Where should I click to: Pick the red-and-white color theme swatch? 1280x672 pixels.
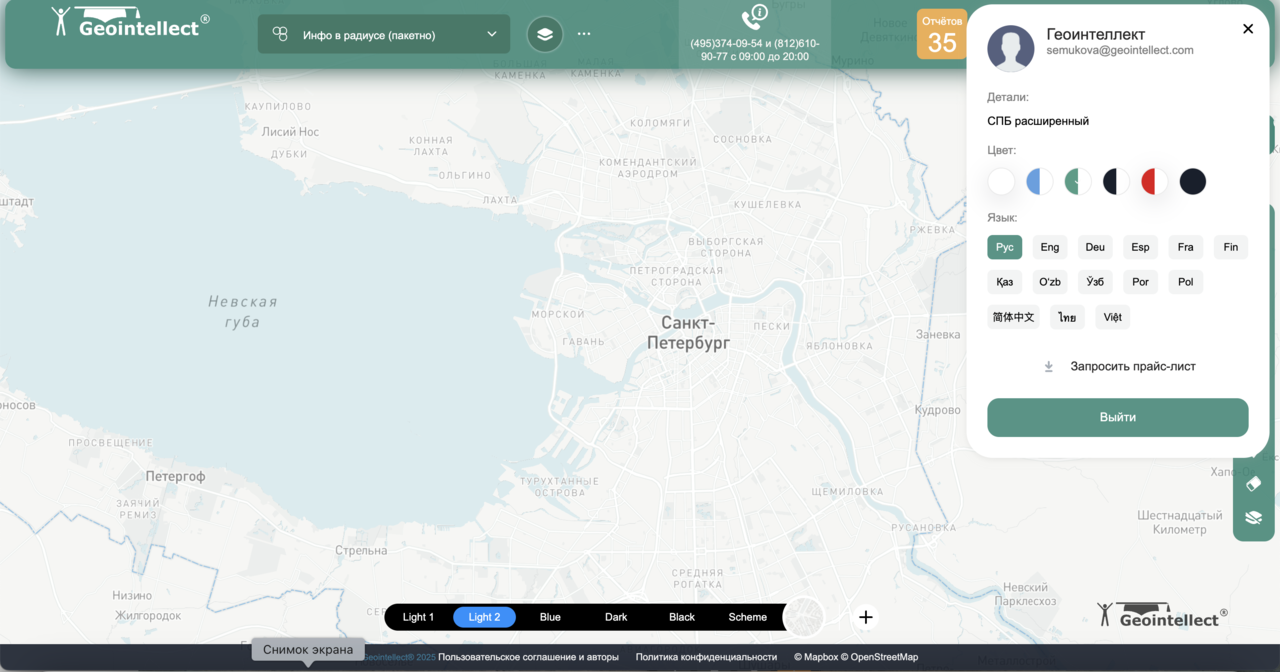click(x=1154, y=181)
